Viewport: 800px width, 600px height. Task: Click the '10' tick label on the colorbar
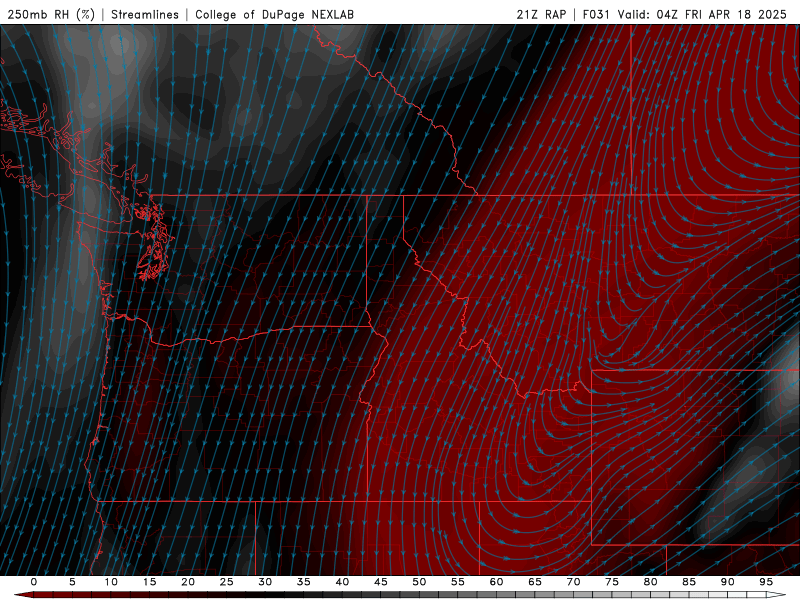point(111,582)
